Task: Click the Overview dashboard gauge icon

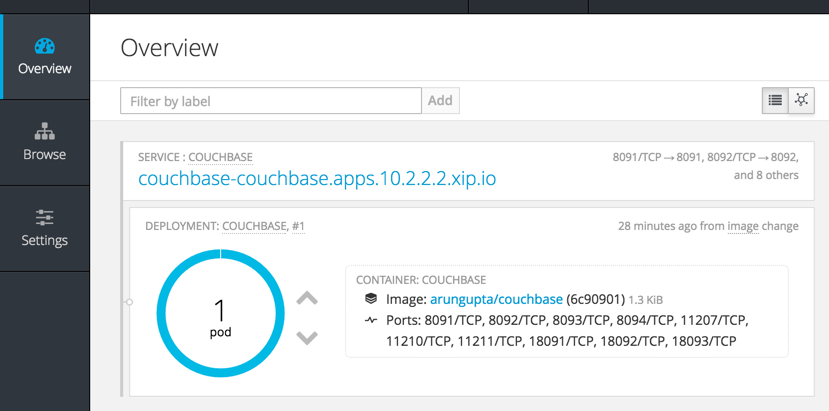Action: 44,46
